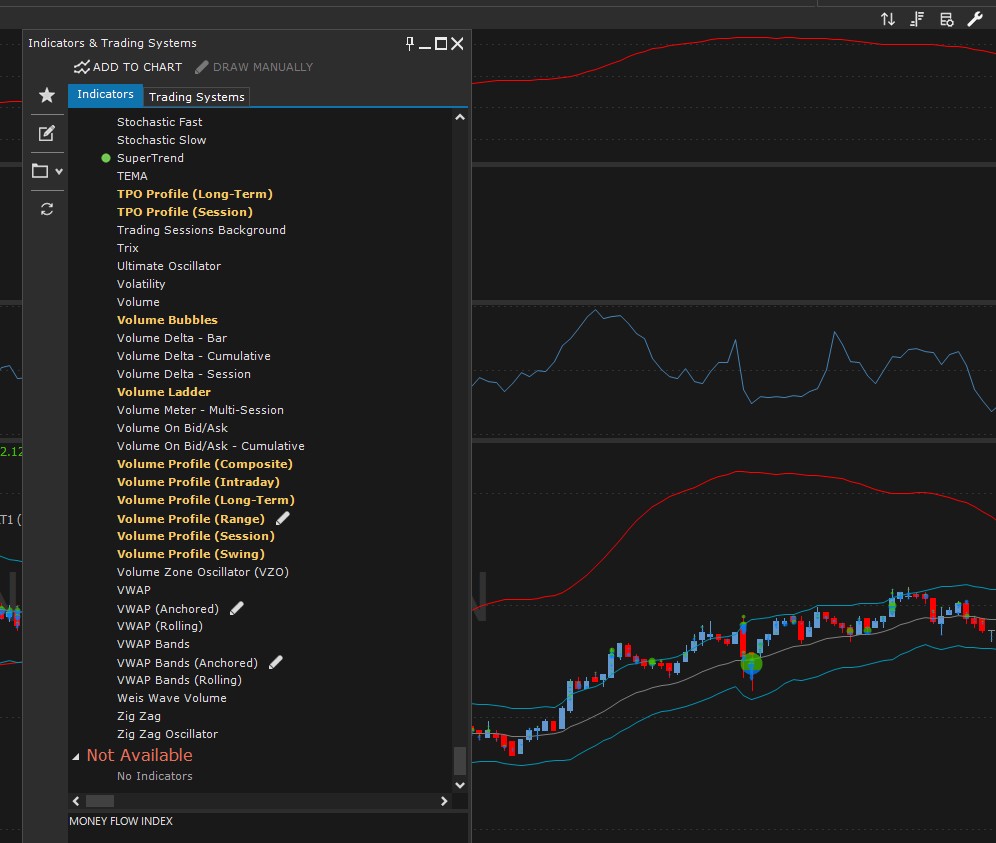Select Volume Profile (Session)
Screen dimensions: 996x843
(x=196, y=536)
